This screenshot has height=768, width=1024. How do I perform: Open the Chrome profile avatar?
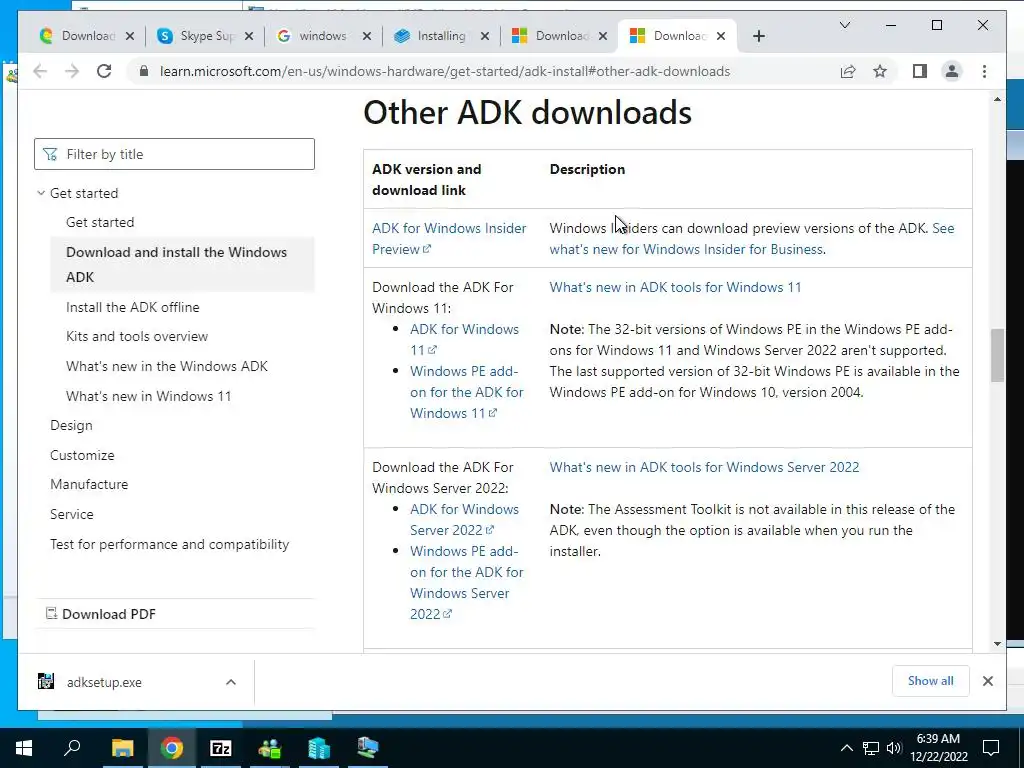(x=952, y=71)
